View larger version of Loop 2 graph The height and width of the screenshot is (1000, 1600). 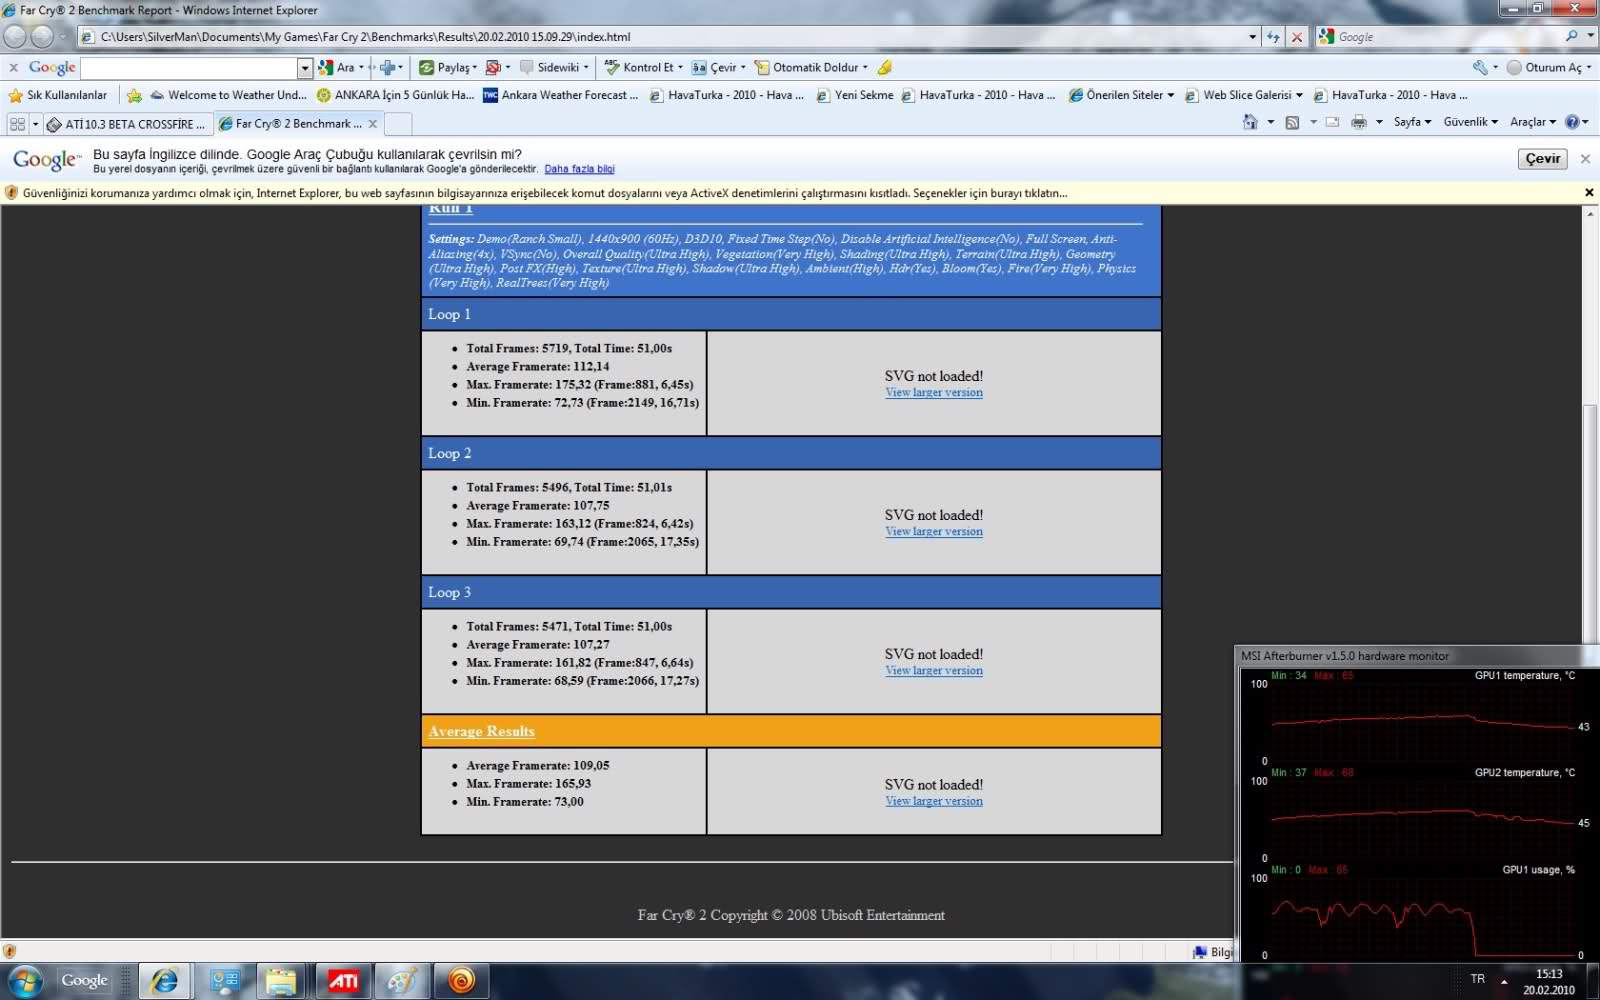(934, 532)
